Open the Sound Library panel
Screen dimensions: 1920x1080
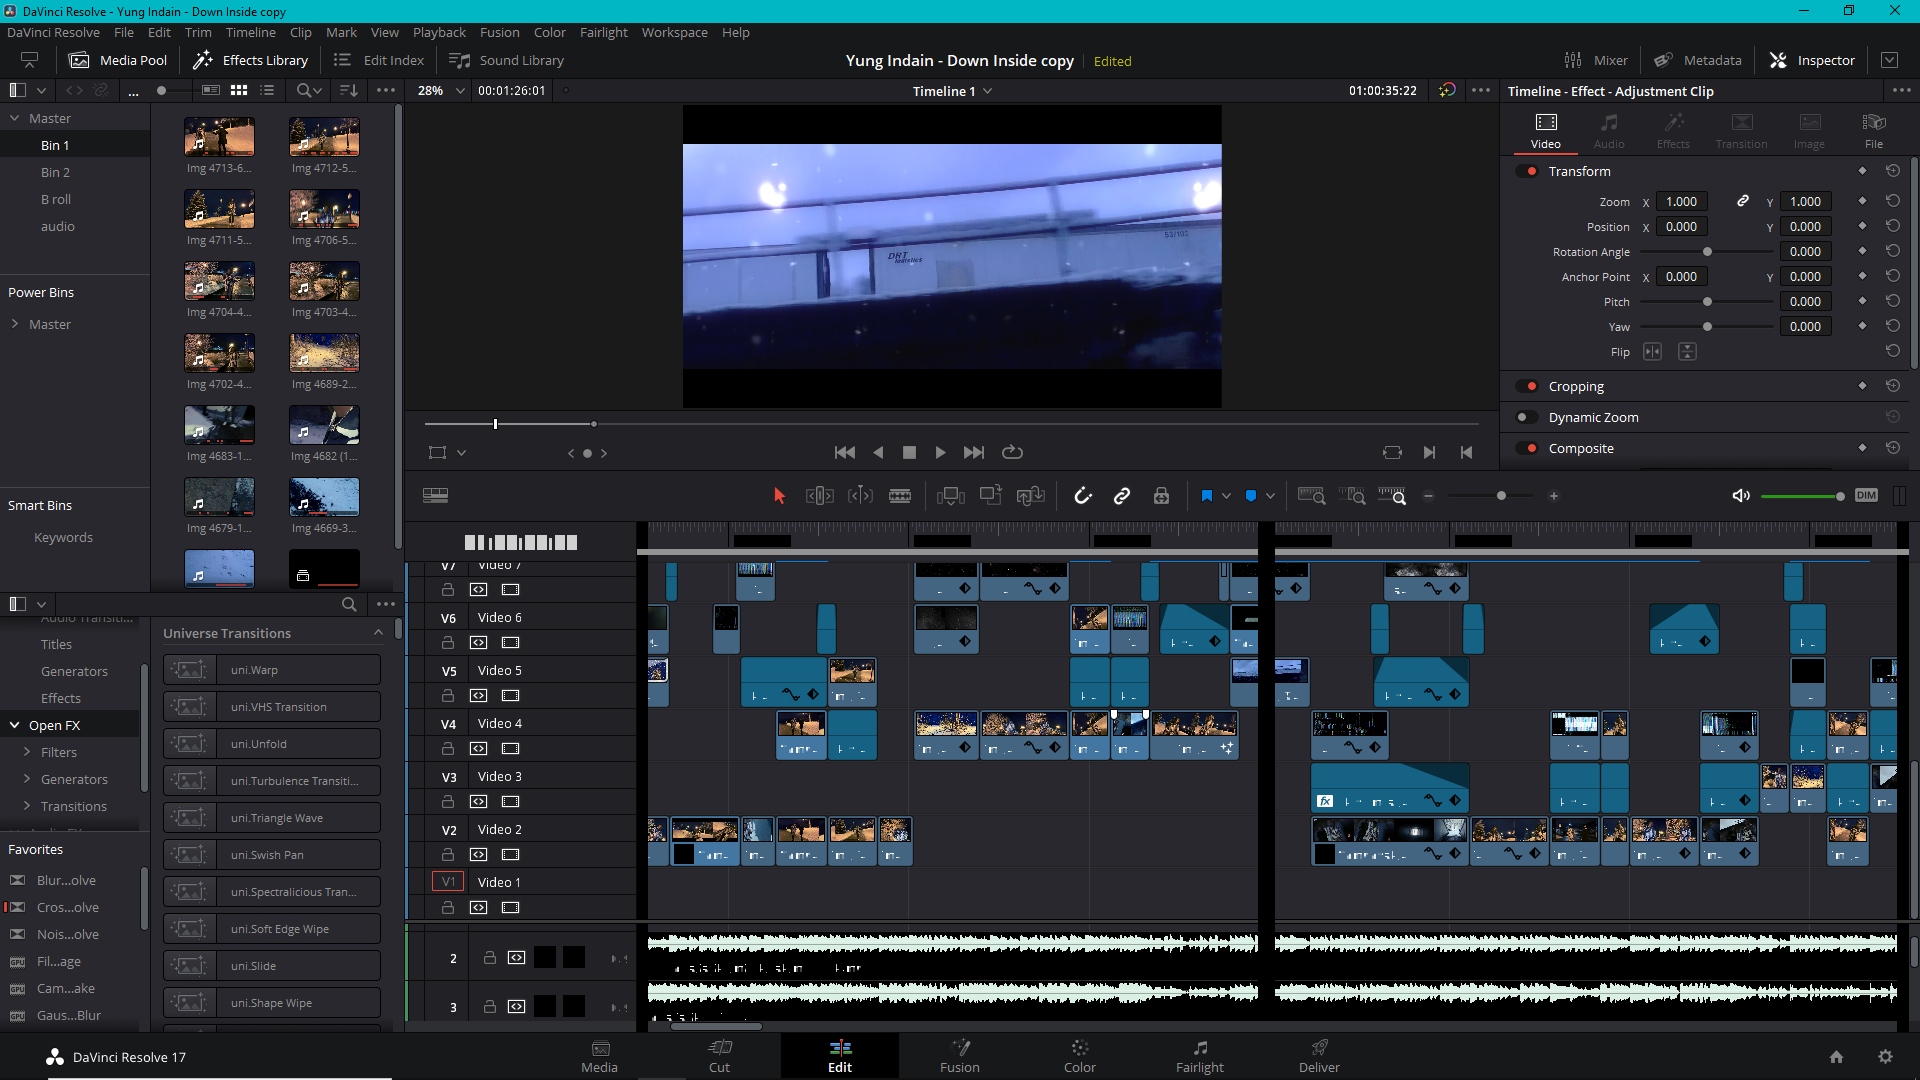pyautogui.click(x=507, y=60)
